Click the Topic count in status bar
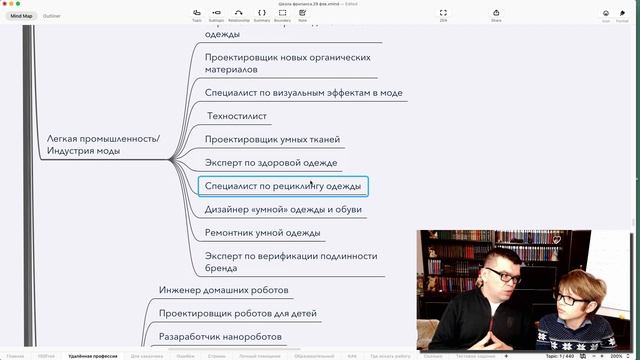640x360 pixels. point(560,356)
